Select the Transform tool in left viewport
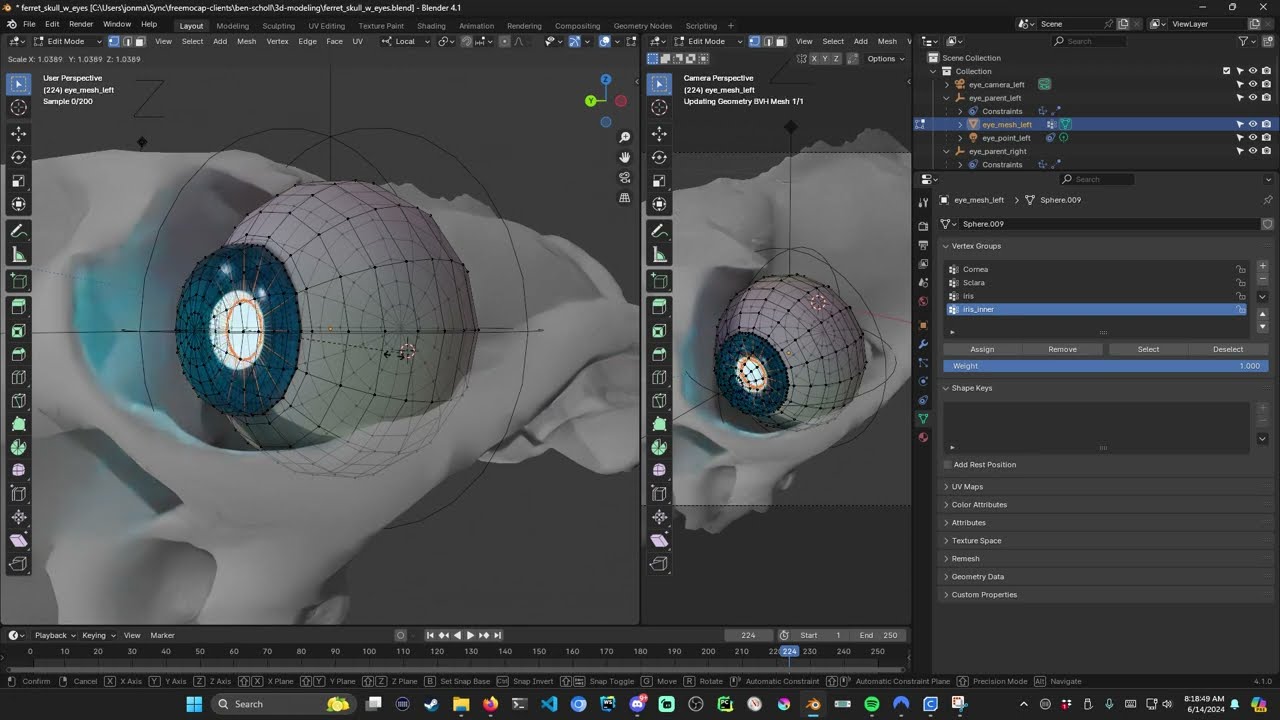The height and width of the screenshot is (720, 1280). tap(19, 204)
